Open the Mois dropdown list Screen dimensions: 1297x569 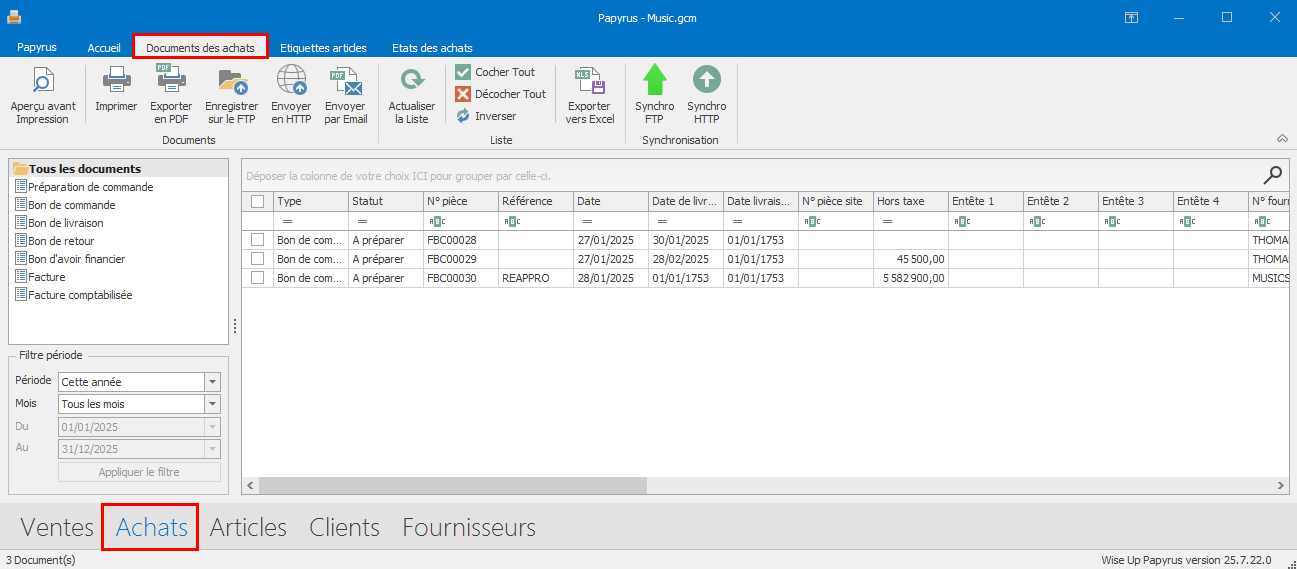(x=212, y=404)
